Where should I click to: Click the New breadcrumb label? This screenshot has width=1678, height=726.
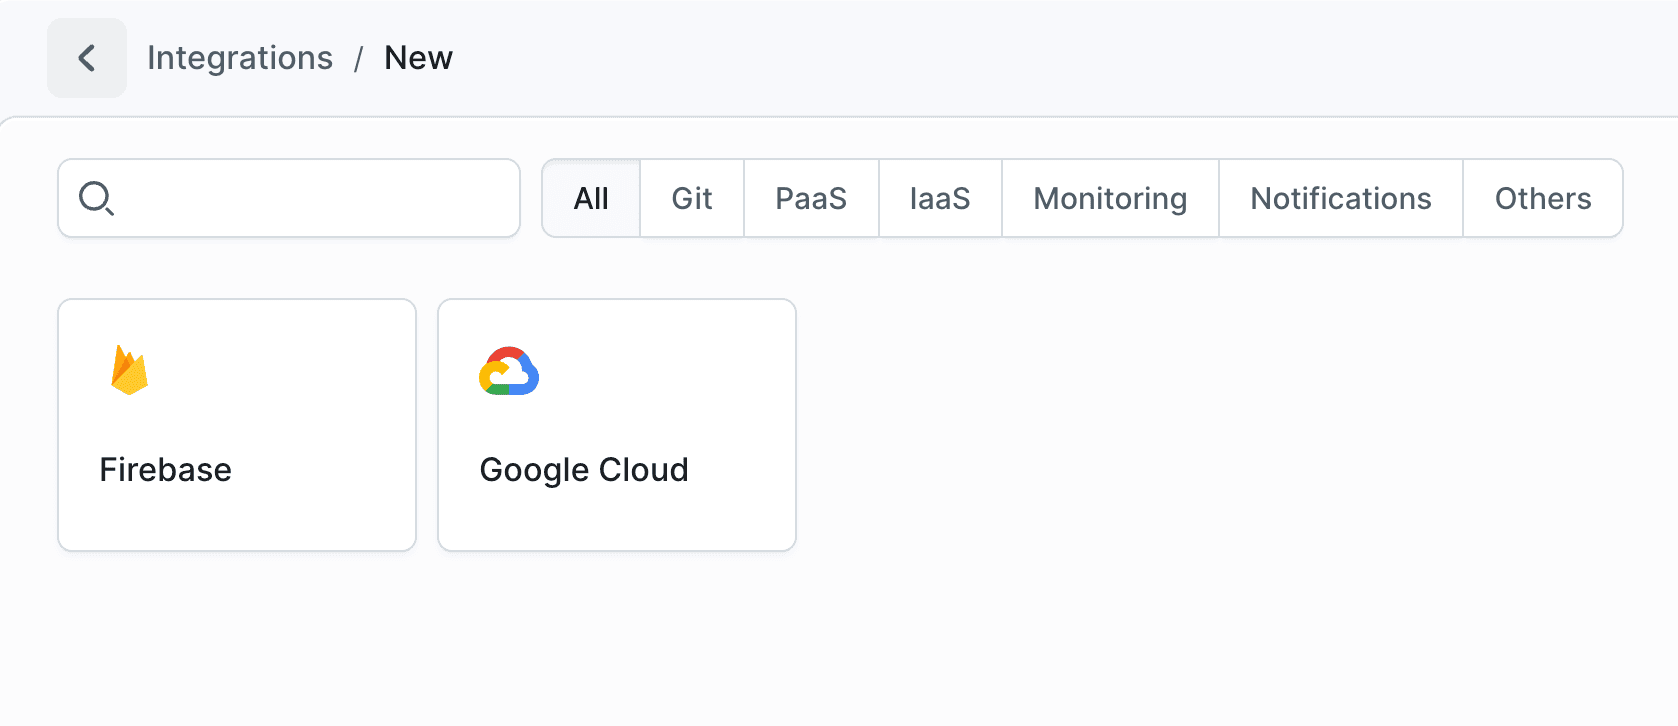point(418,57)
